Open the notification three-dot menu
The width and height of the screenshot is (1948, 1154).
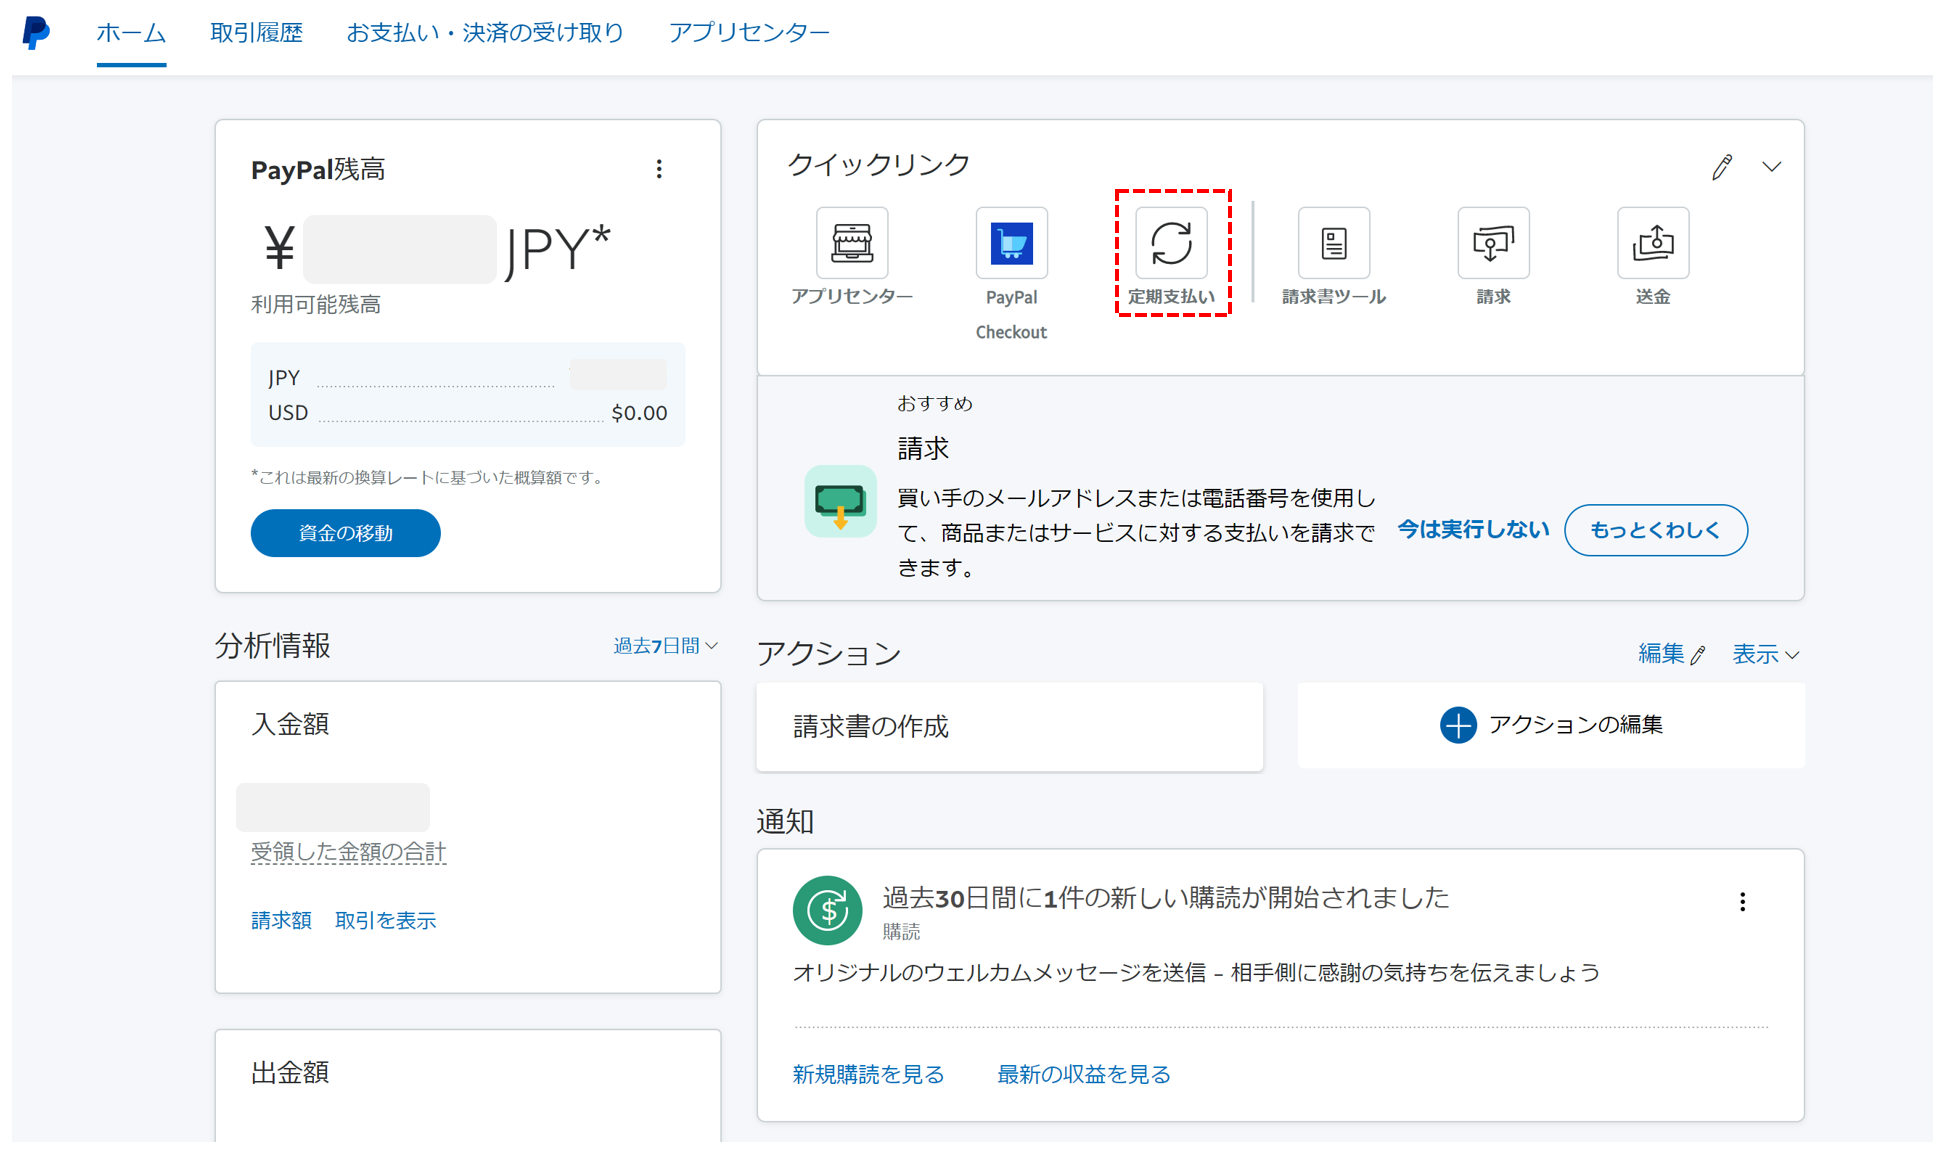click(x=1743, y=902)
